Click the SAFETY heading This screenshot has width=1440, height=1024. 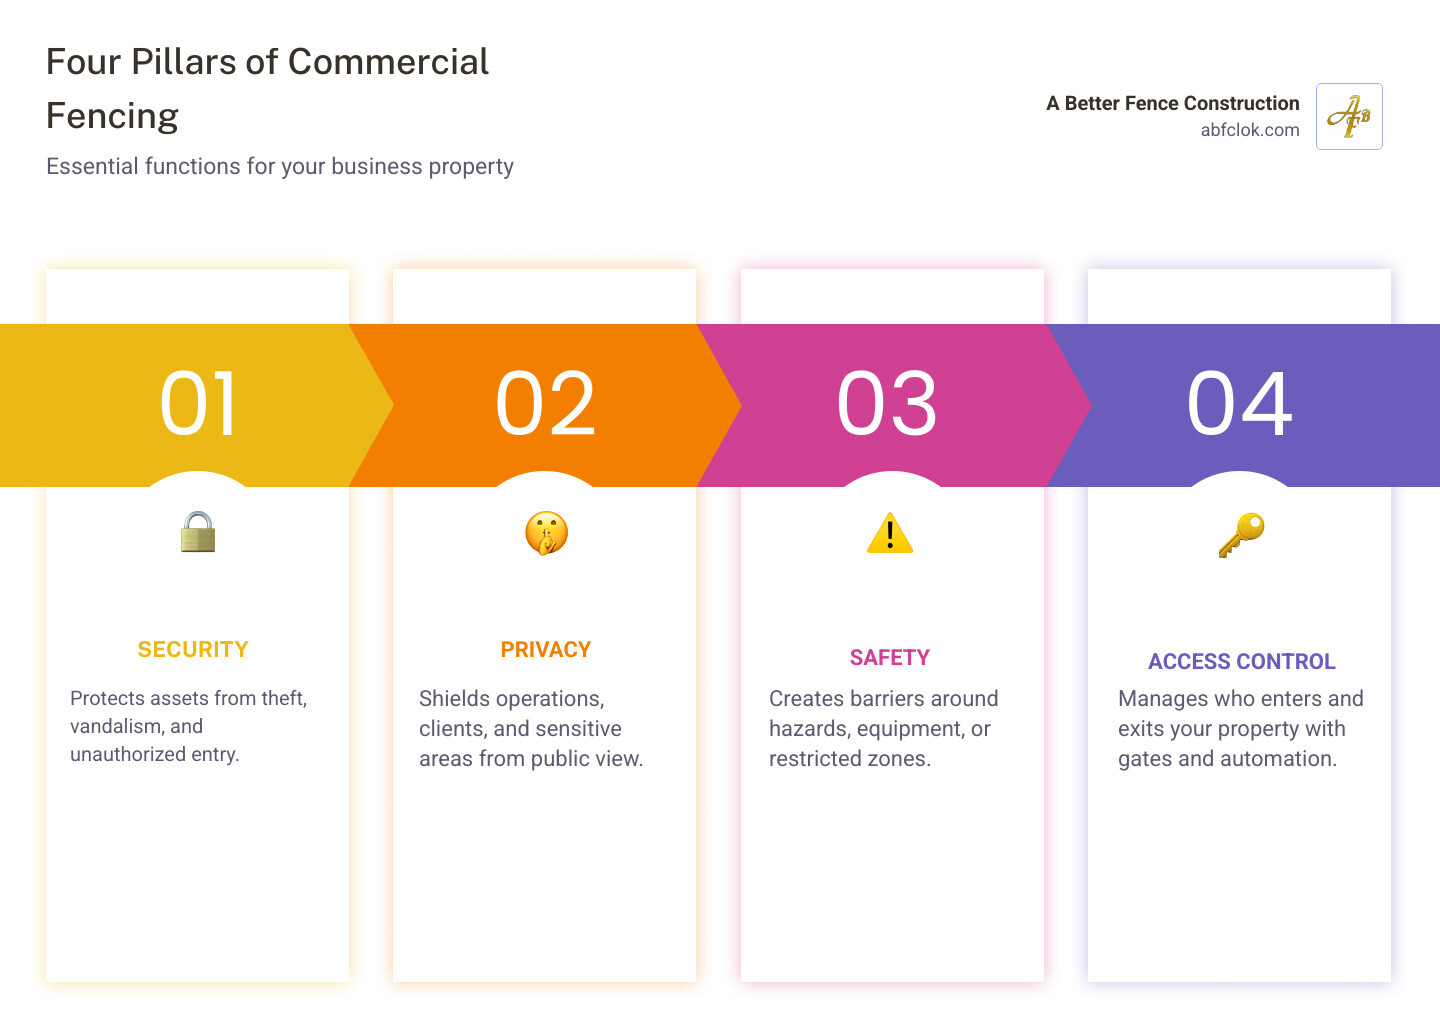pos(890,657)
